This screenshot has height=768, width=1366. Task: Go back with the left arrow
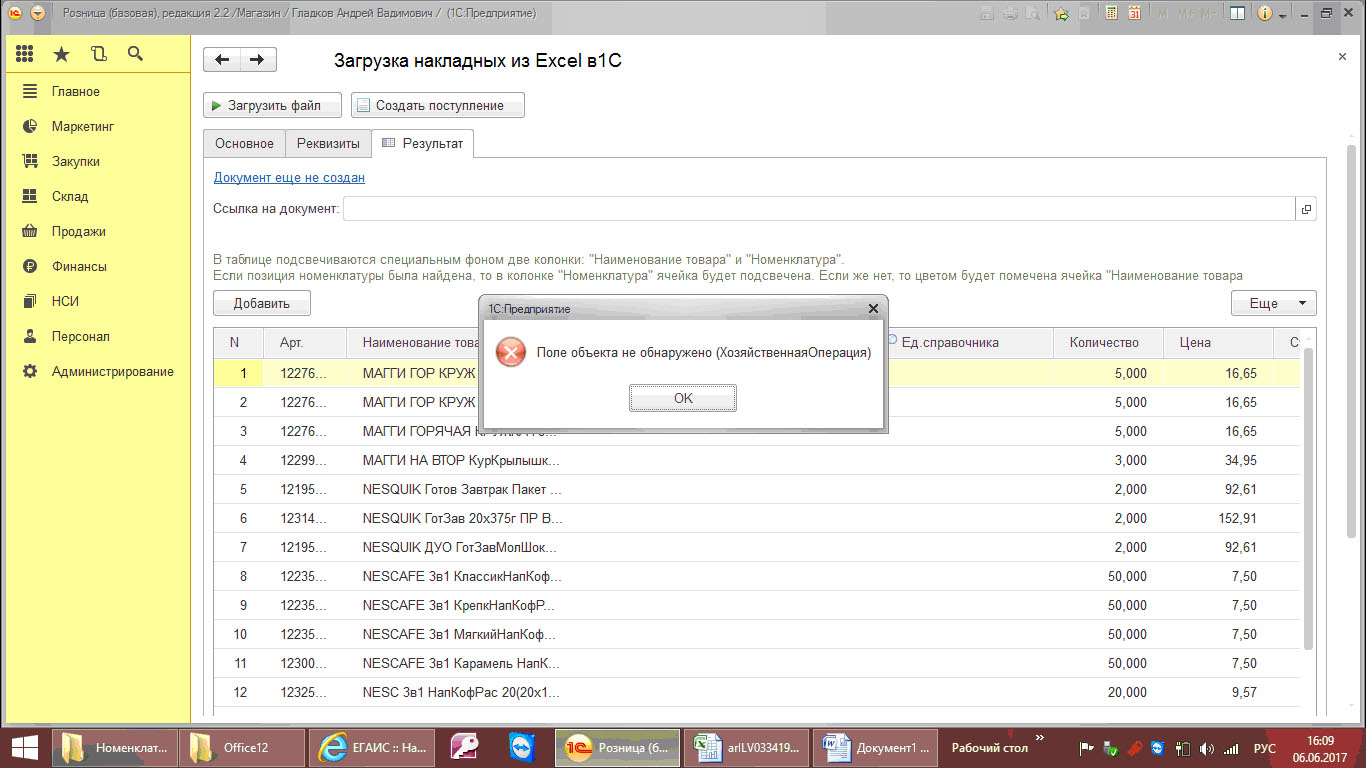click(x=222, y=60)
